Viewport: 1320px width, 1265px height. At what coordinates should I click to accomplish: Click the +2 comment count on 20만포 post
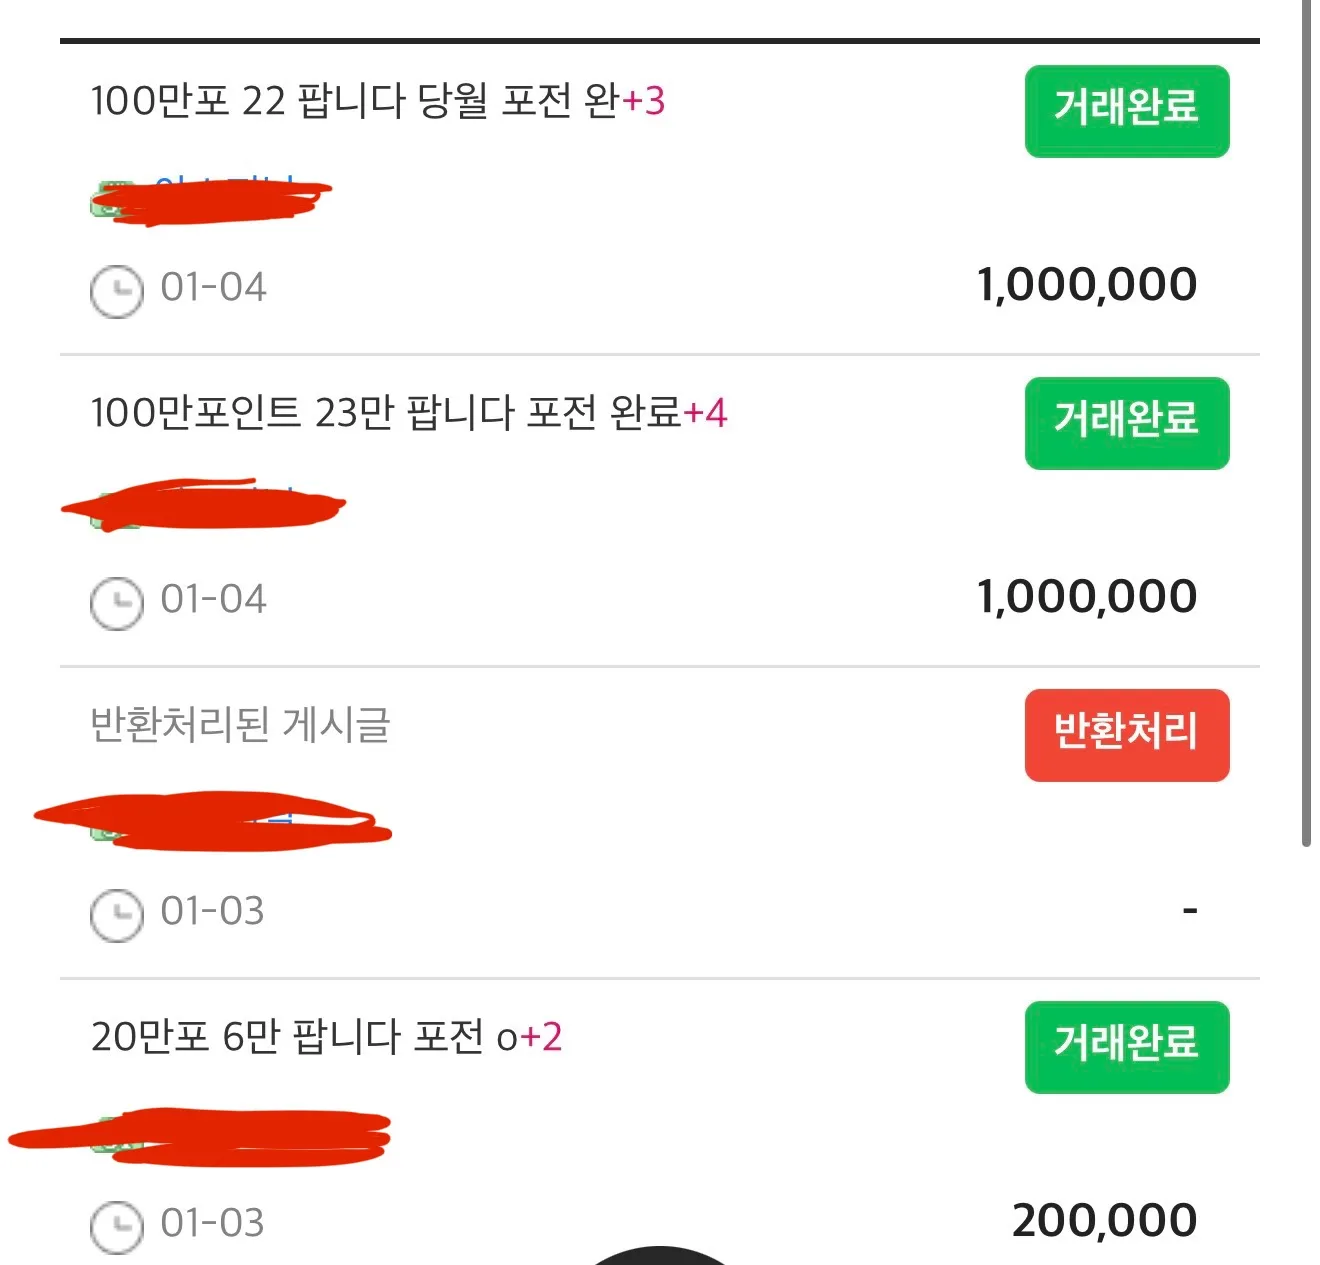[541, 1037]
